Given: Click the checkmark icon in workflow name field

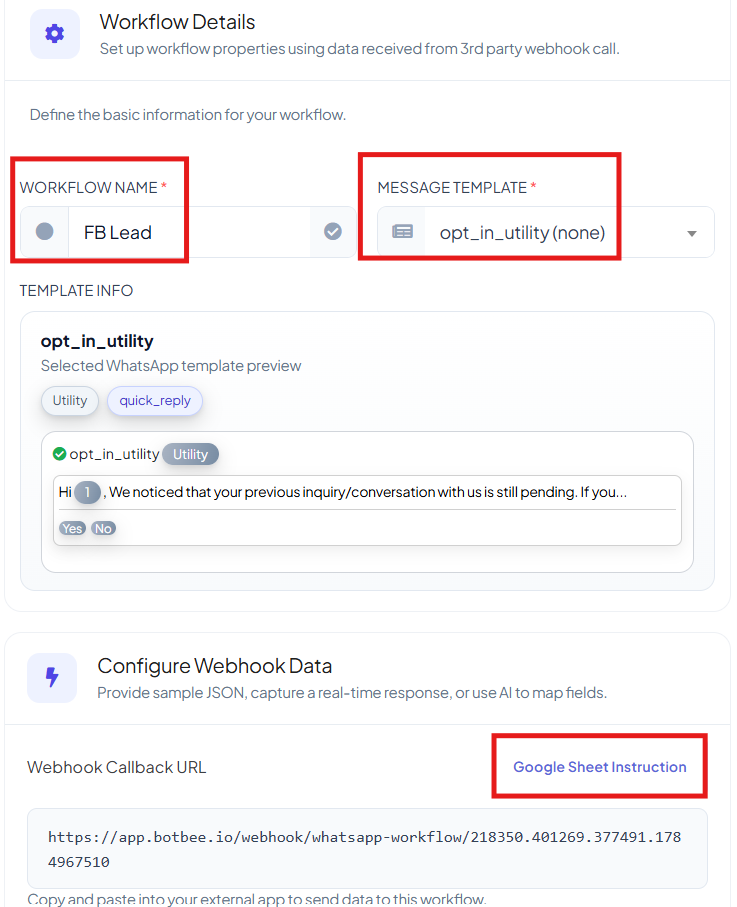Looking at the screenshot, I should pyautogui.click(x=333, y=232).
